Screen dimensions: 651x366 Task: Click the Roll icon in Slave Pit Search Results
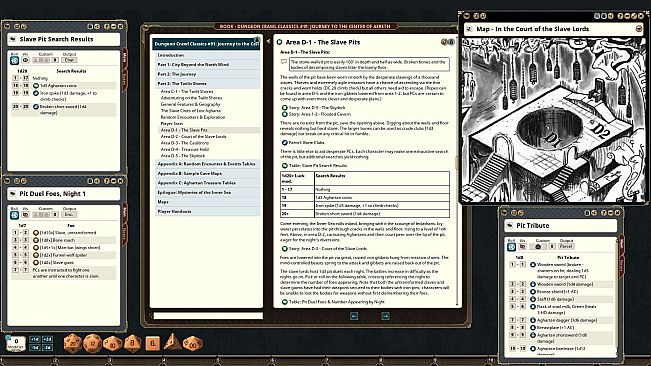pyautogui.click(x=15, y=60)
